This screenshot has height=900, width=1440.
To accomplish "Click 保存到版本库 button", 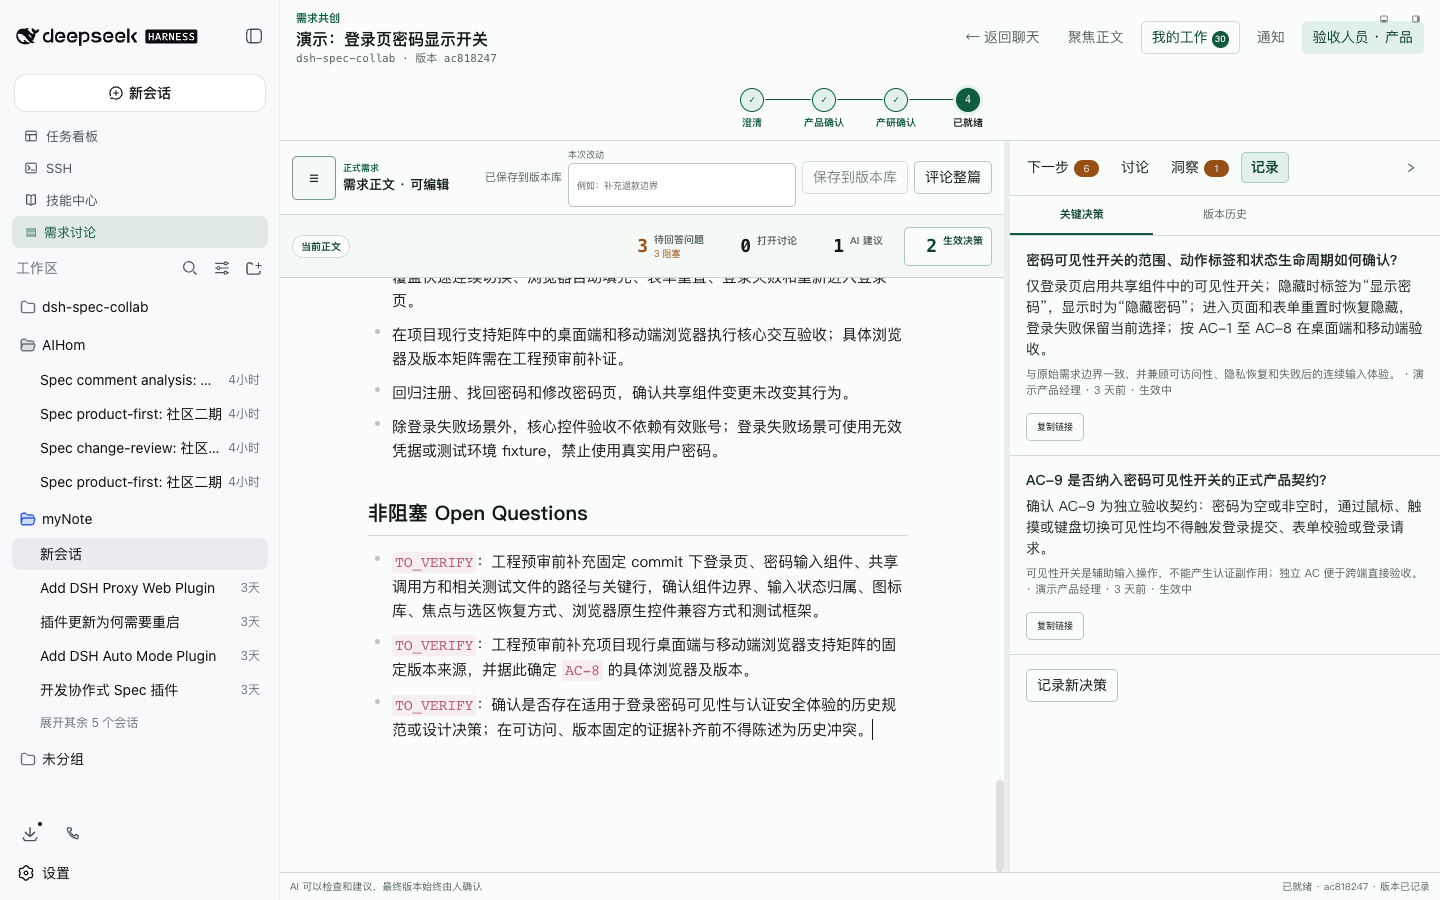I will 855,177.
